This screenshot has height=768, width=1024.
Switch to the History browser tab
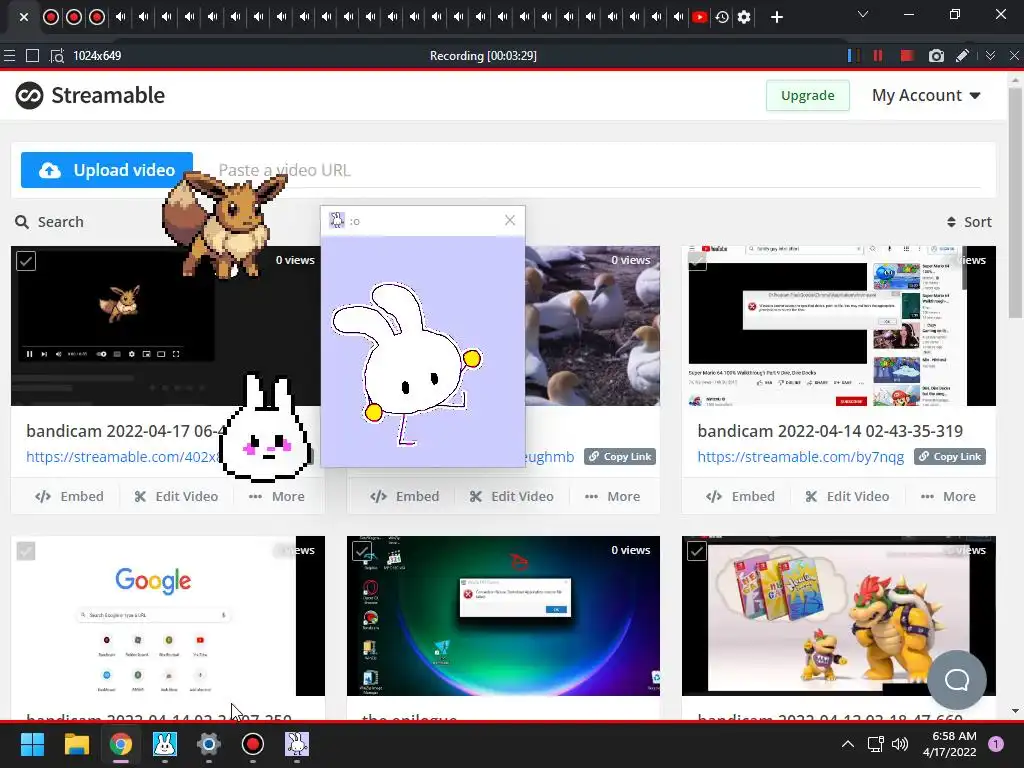722,17
